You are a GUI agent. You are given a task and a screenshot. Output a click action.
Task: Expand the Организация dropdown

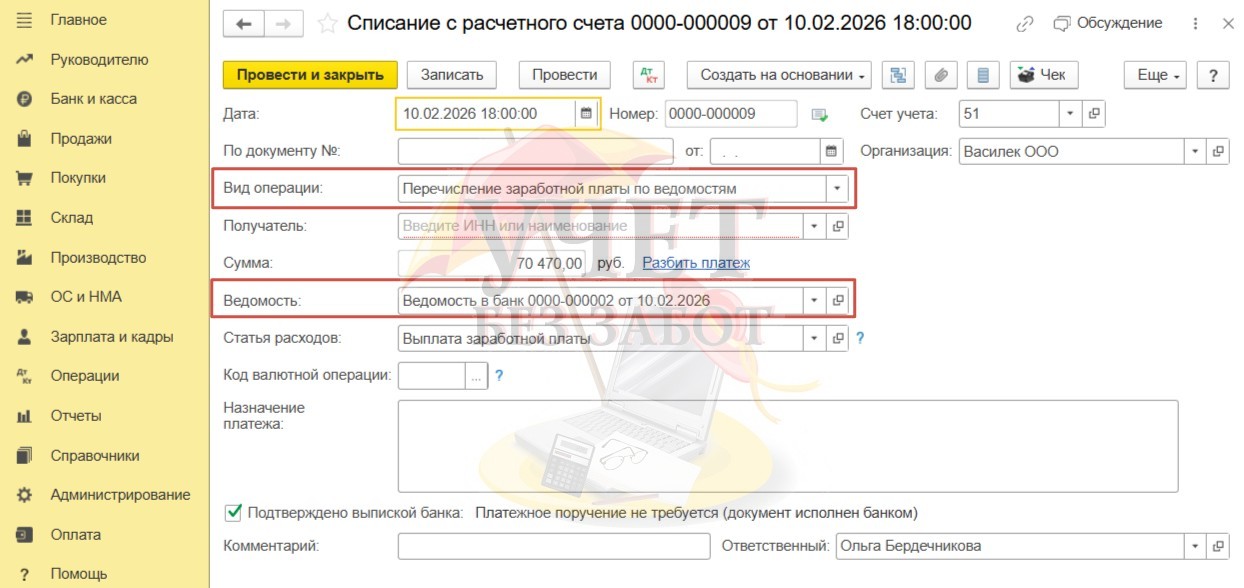(x=1196, y=152)
